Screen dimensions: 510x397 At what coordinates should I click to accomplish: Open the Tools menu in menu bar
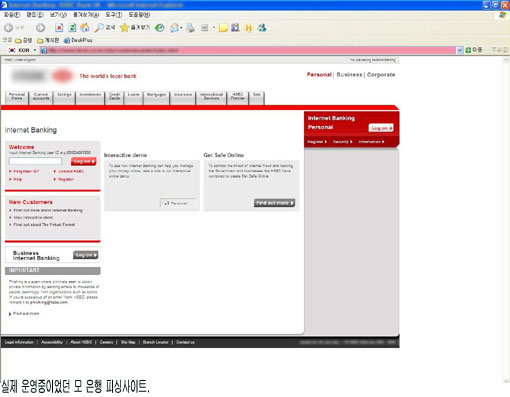pos(114,15)
